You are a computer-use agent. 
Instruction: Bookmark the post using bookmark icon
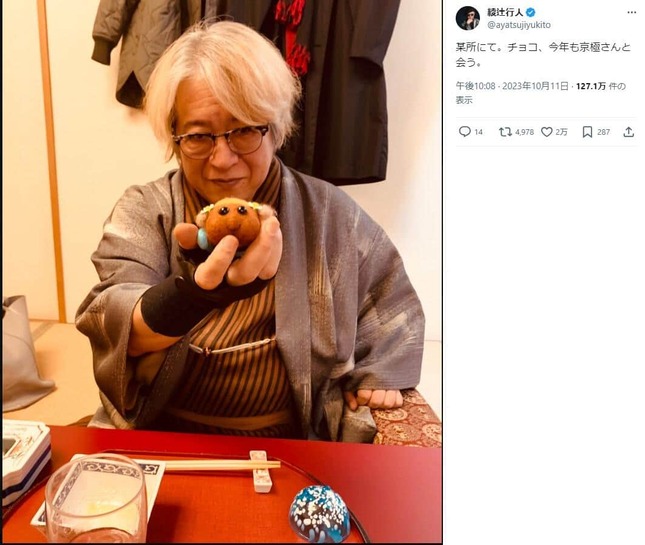coord(587,132)
